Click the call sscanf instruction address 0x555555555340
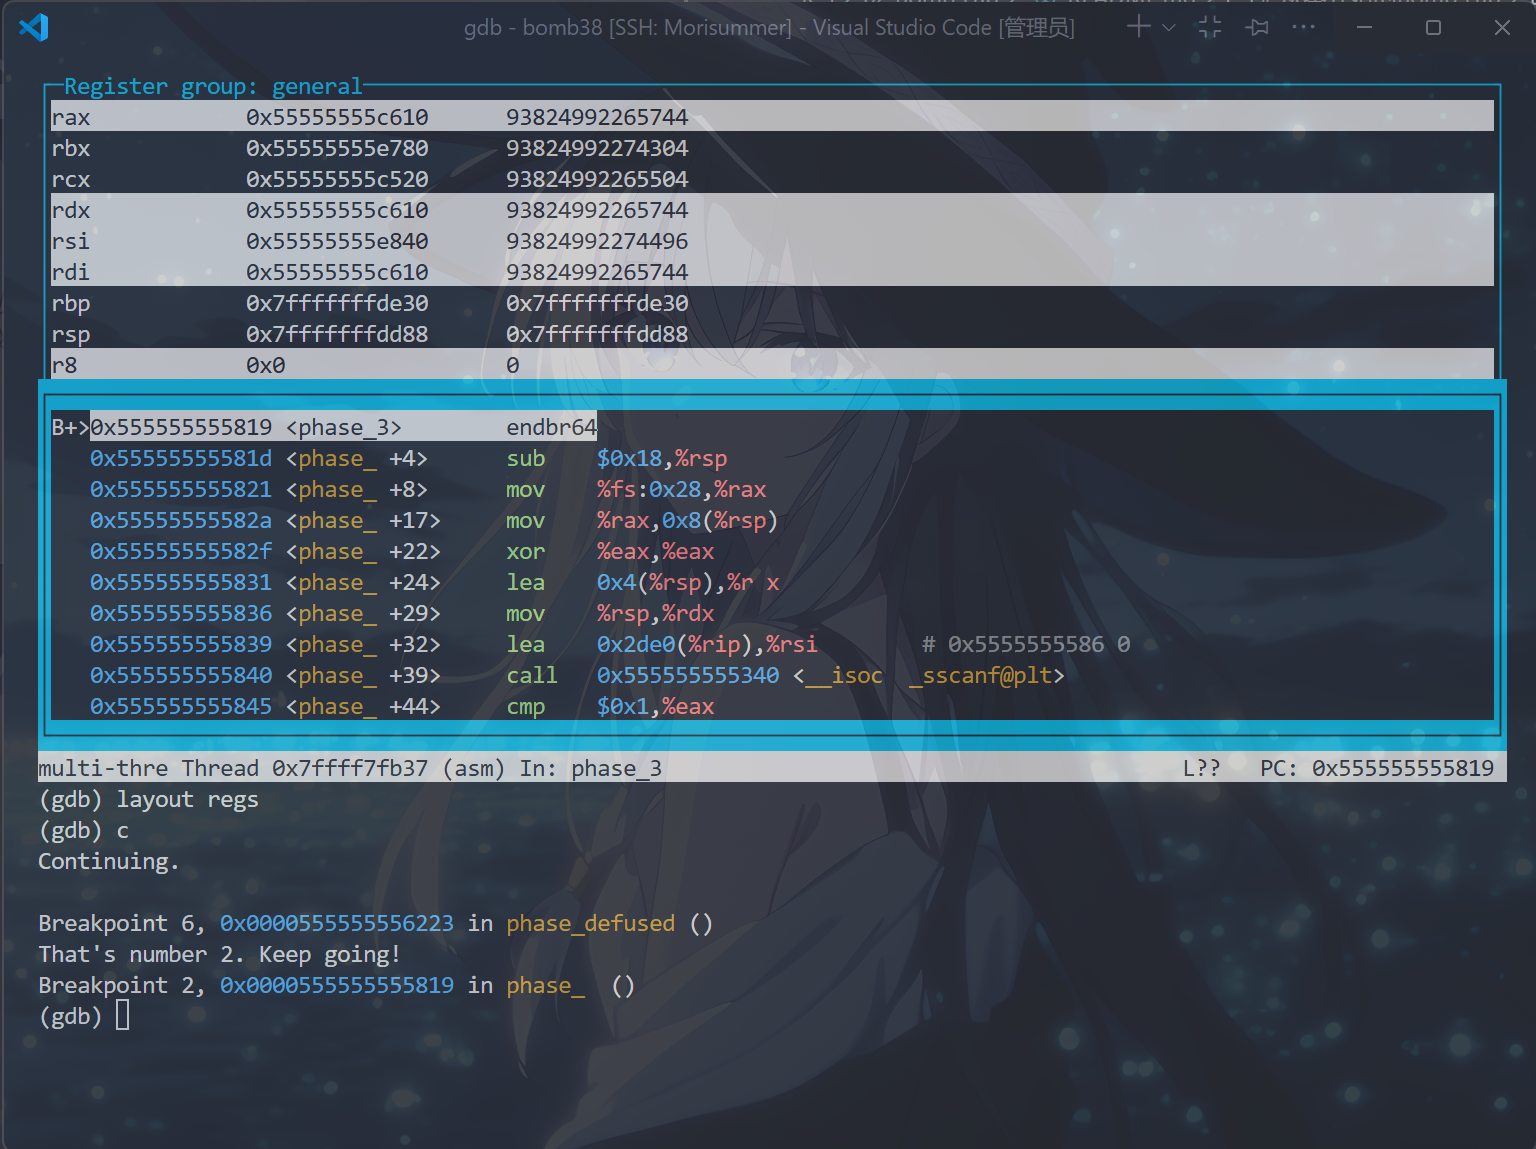The width and height of the screenshot is (1536, 1149). point(687,675)
